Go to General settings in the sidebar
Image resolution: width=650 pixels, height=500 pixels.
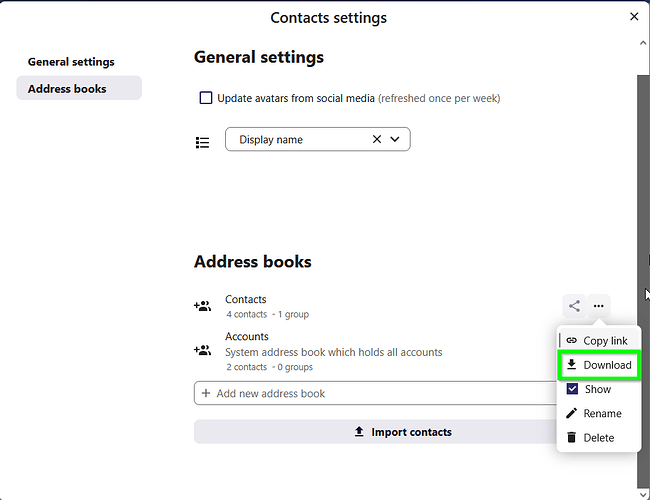point(71,62)
